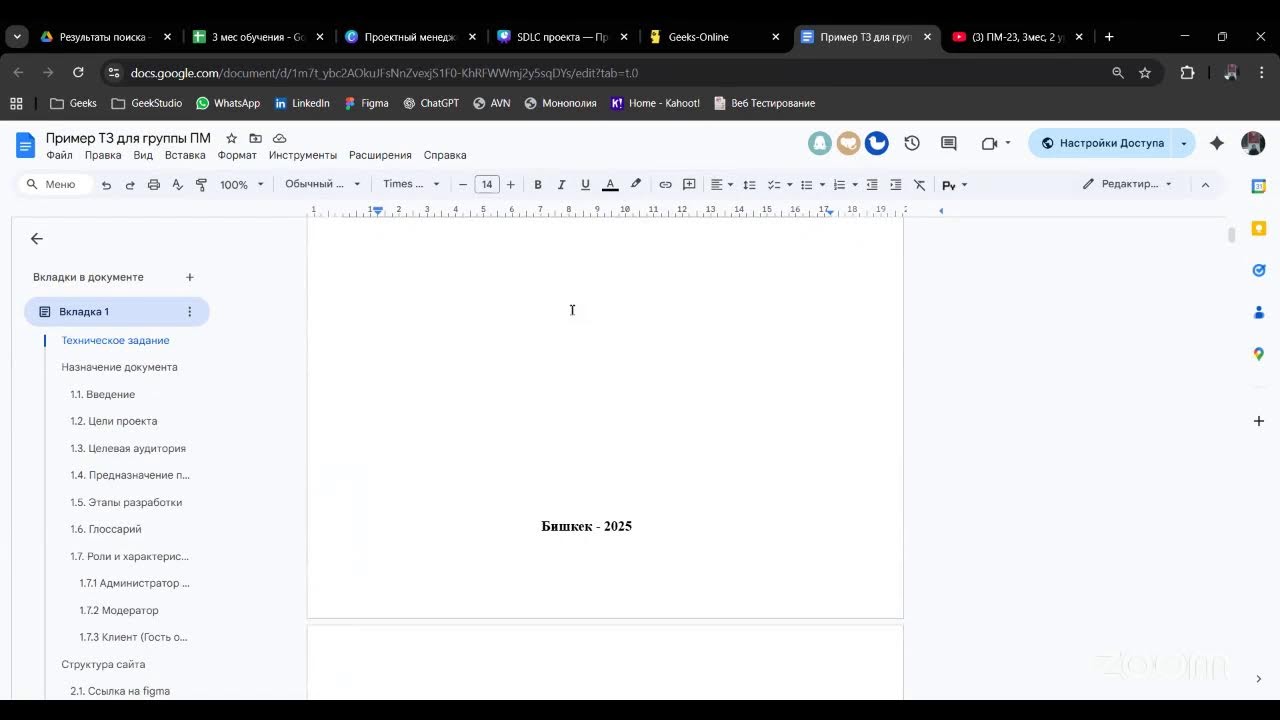Open the Вставка menu

coord(185,155)
